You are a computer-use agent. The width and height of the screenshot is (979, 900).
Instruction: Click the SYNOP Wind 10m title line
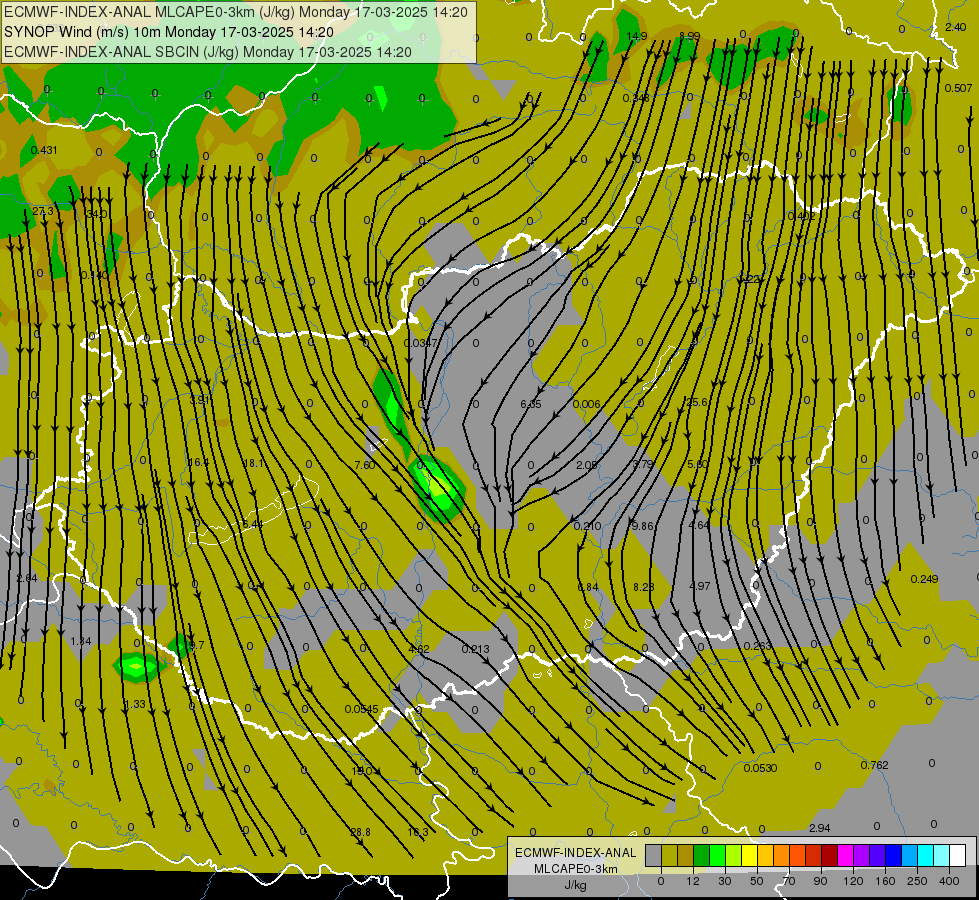(169, 32)
